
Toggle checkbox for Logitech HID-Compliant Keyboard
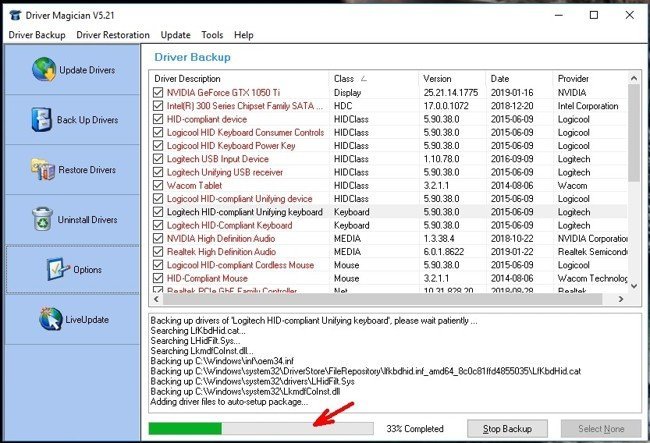coord(158,225)
